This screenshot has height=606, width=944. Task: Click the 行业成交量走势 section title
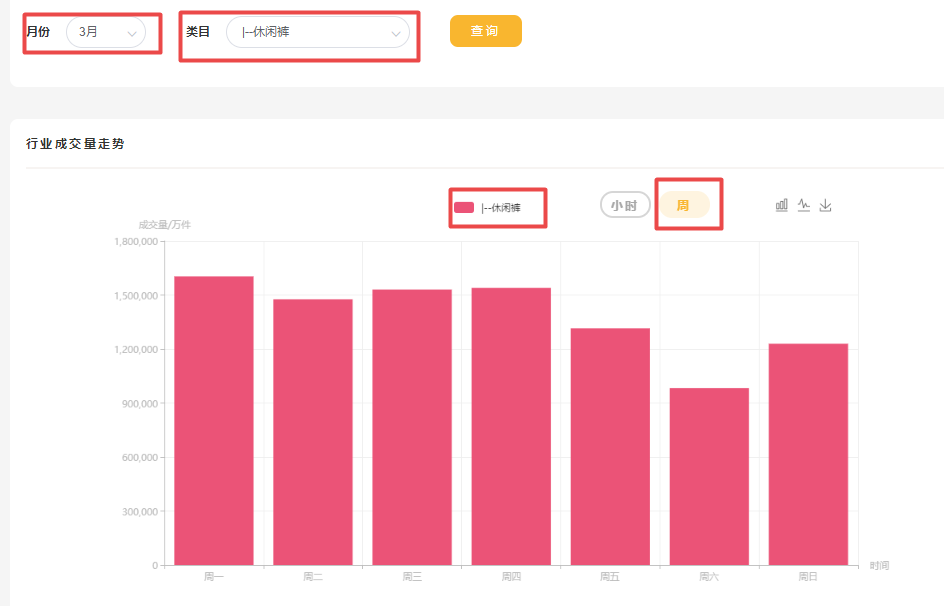click(76, 144)
